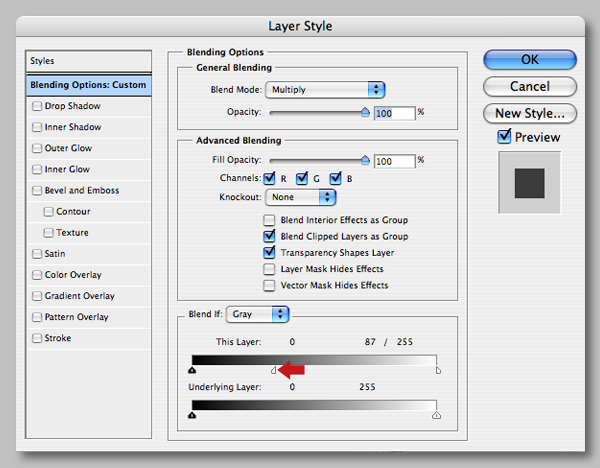Click This Layer split white slider at 87
Viewport: 600px width, 468px height.
coord(274,370)
